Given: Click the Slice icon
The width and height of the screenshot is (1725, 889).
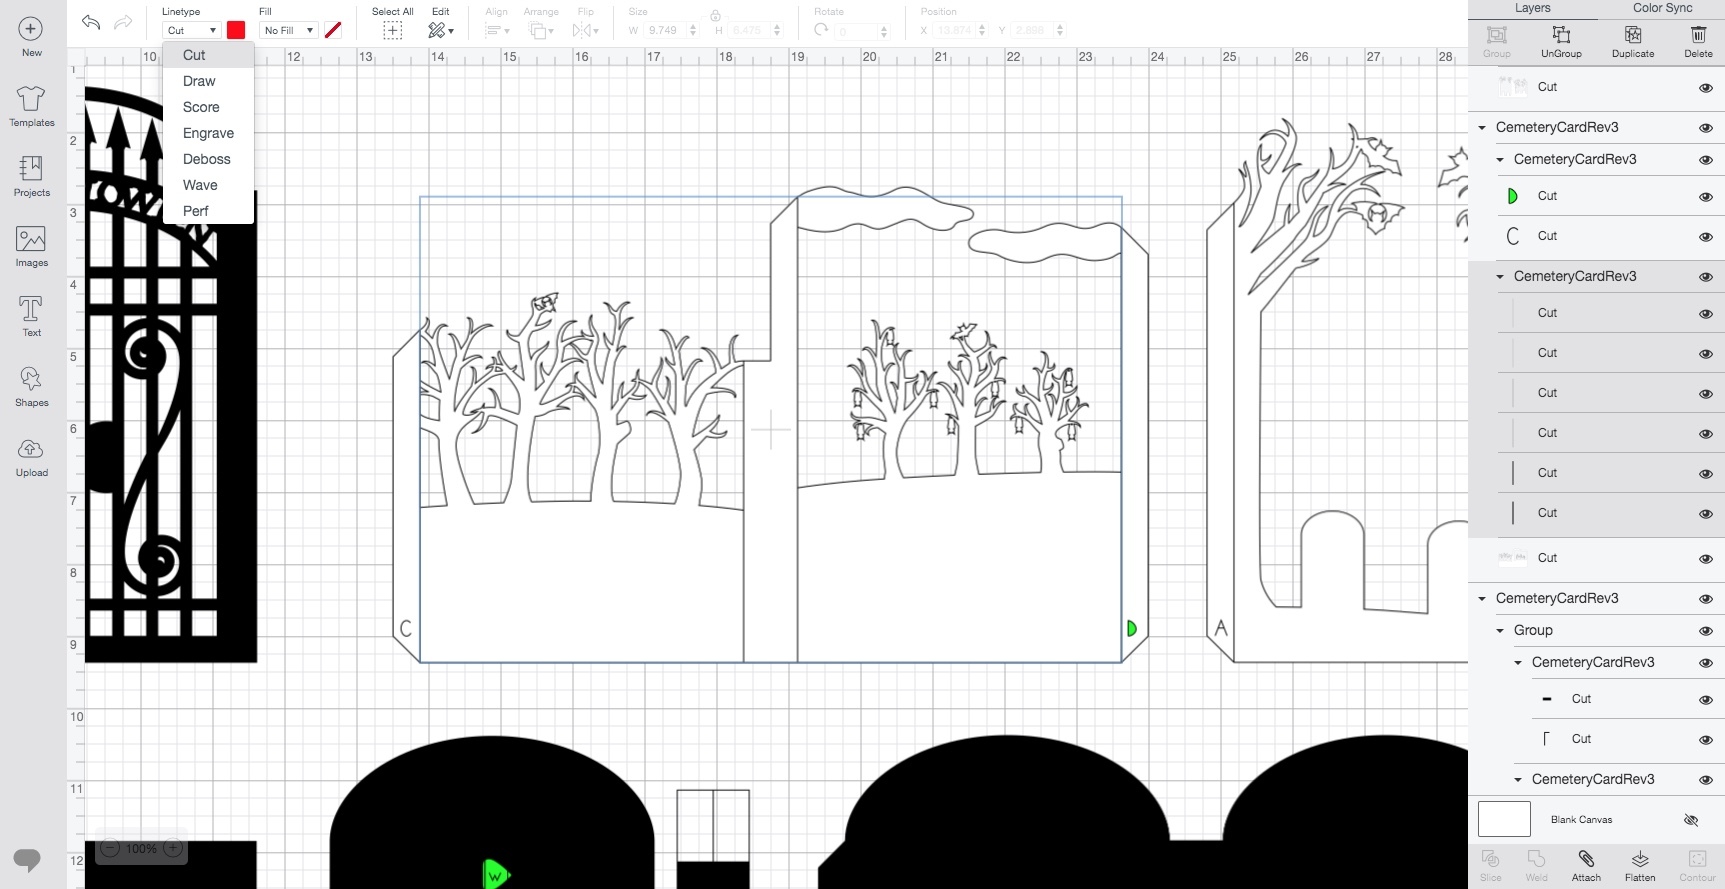Looking at the screenshot, I should 1490,859.
